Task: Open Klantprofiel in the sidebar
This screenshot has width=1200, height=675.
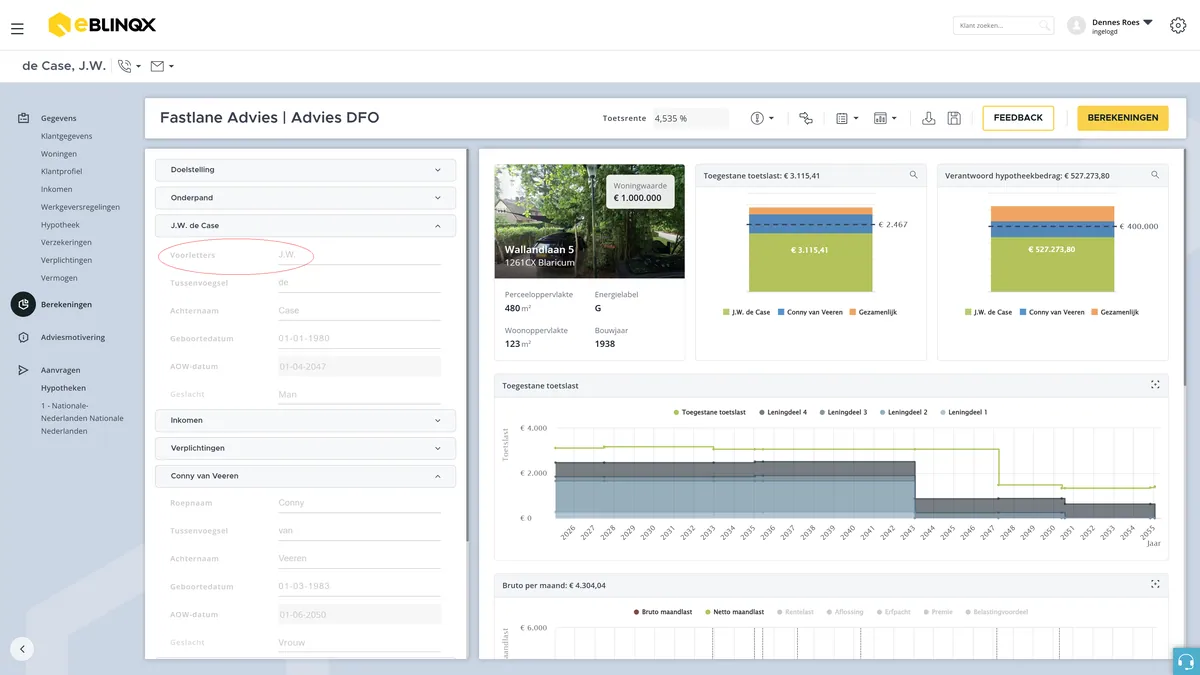Action: point(61,172)
